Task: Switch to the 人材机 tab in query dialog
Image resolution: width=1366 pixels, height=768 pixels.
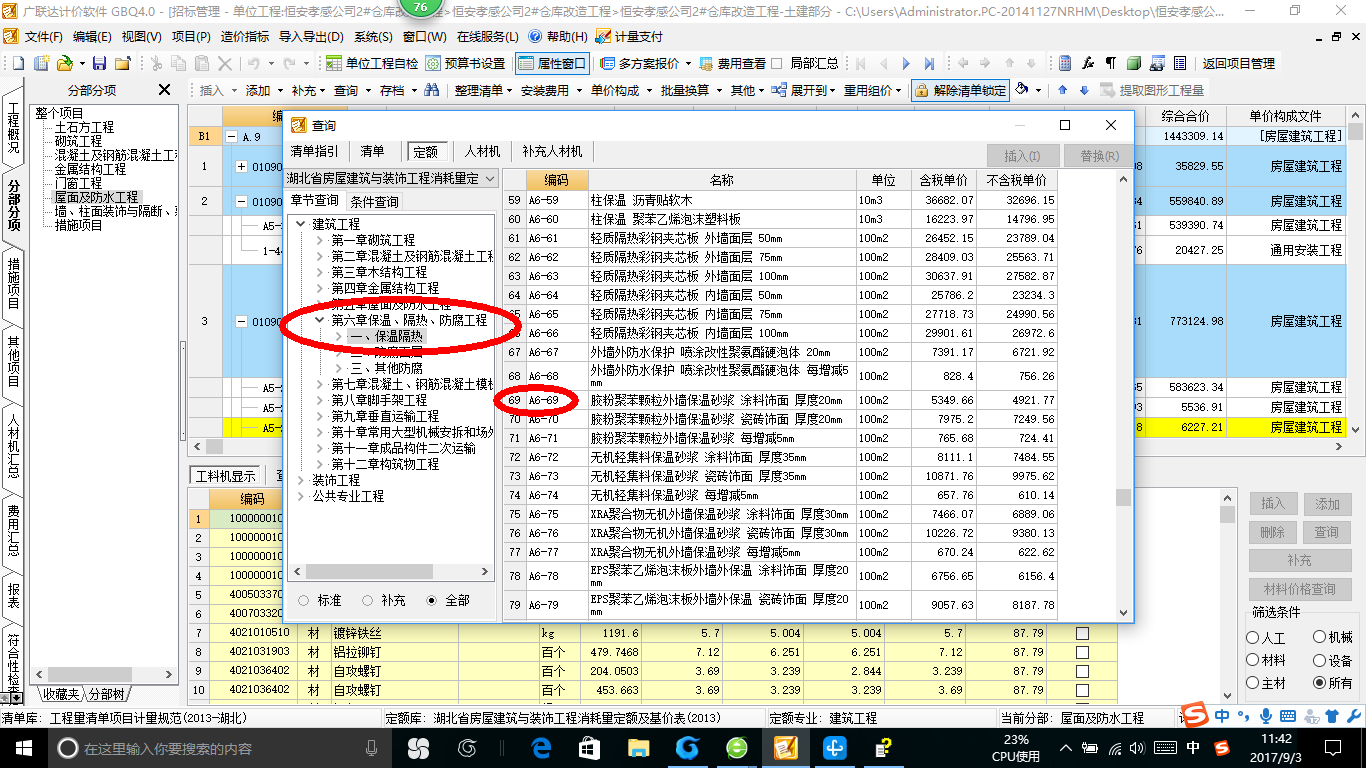Action: pos(483,152)
